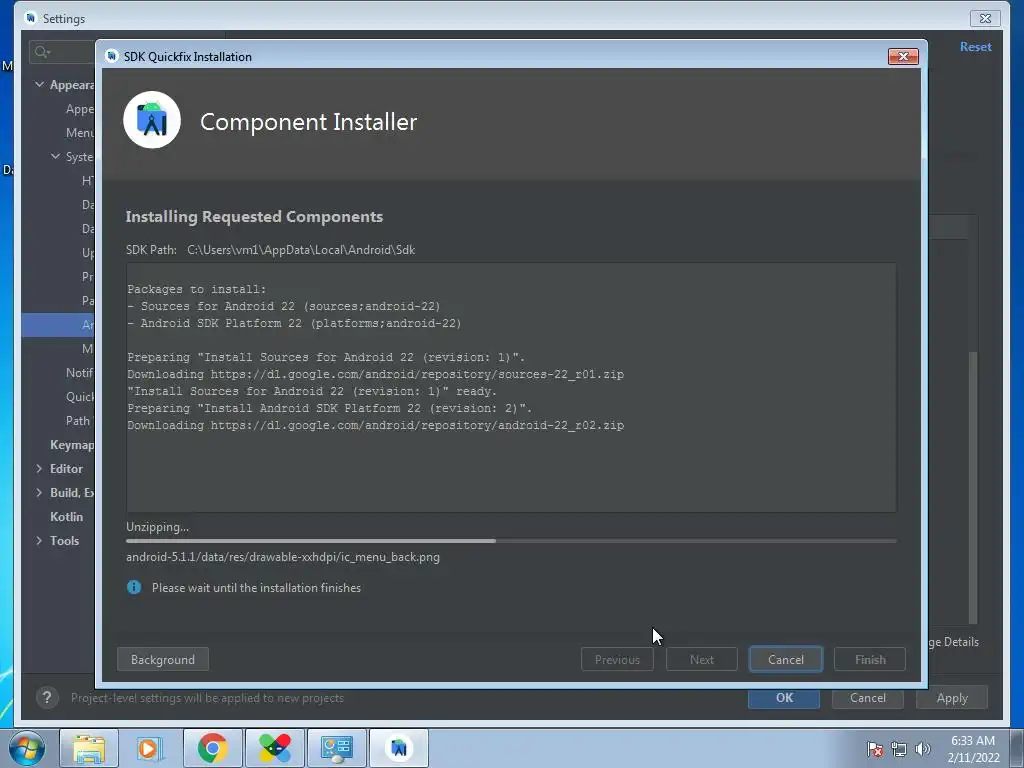Click the 'Android SDK Platform 22' log line

[295, 323]
